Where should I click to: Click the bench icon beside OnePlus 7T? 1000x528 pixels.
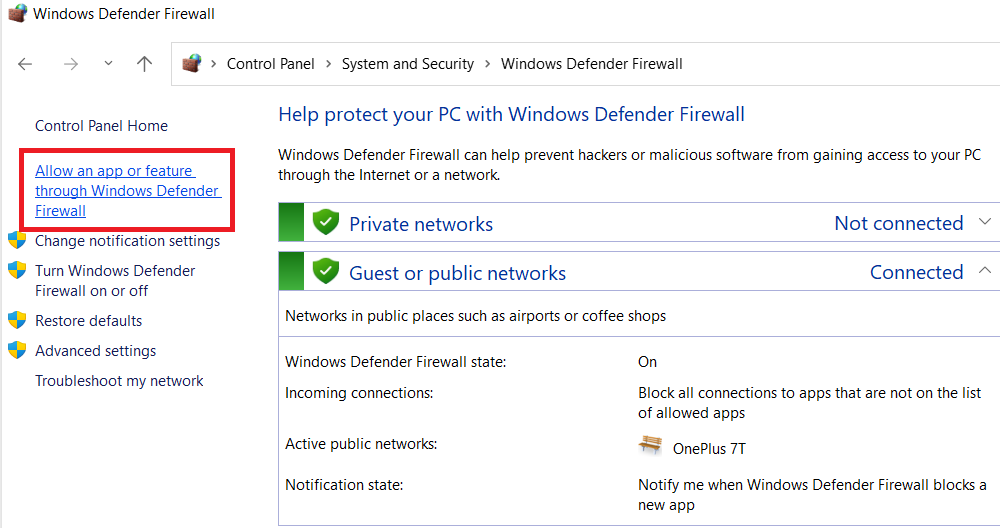click(650, 444)
